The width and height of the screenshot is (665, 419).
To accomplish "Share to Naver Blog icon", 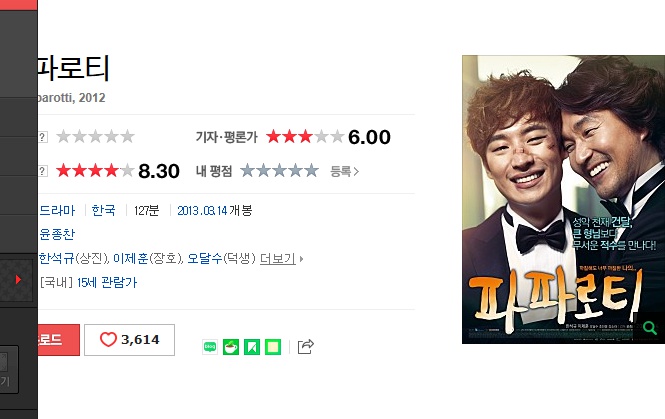I will pos(210,347).
